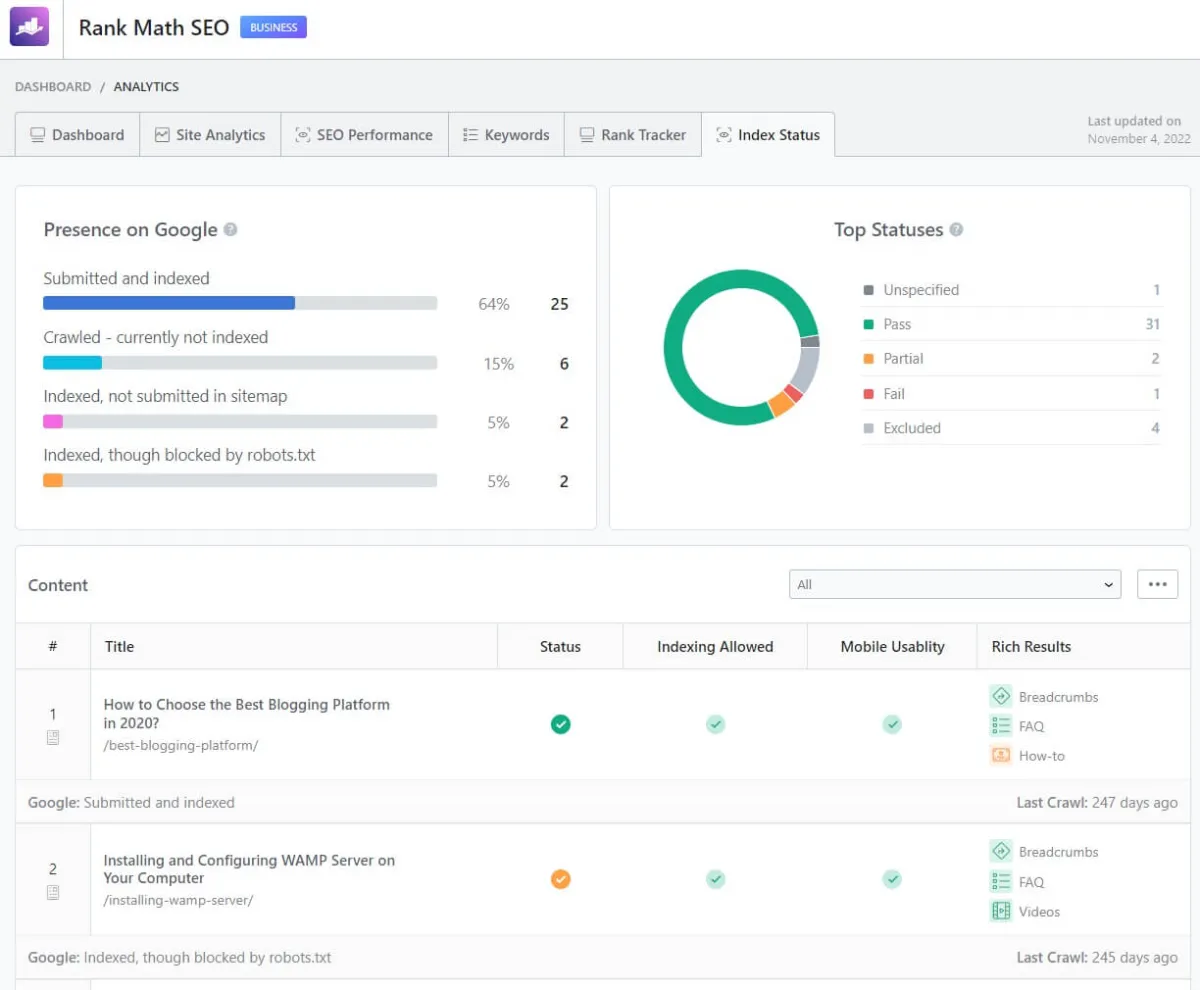Screen dimensions: 1200x990
Task: Go to the SEO Performance tab
Action: [x=364, y=135]
